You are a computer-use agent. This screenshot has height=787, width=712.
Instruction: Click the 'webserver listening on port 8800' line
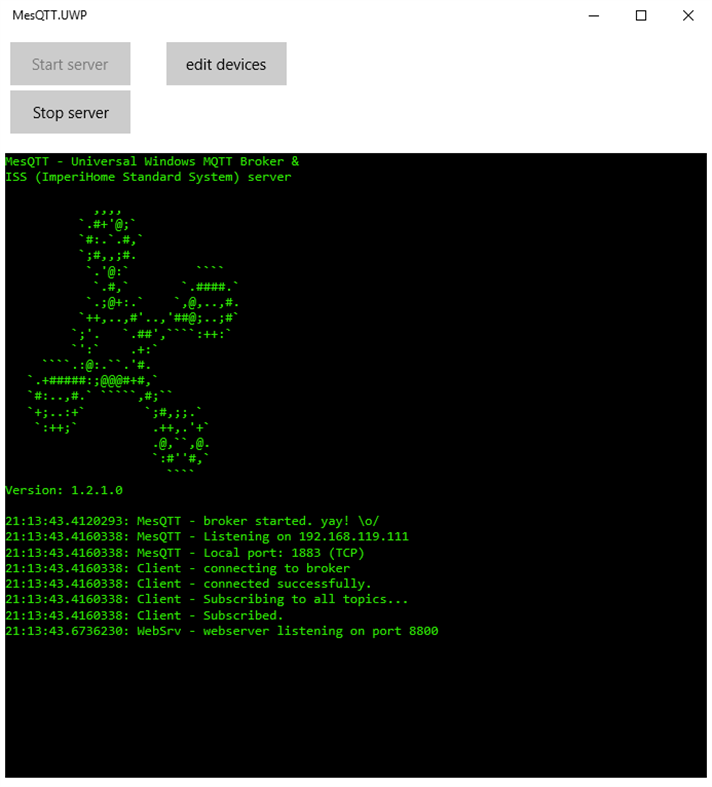click(x=222, y=631)
